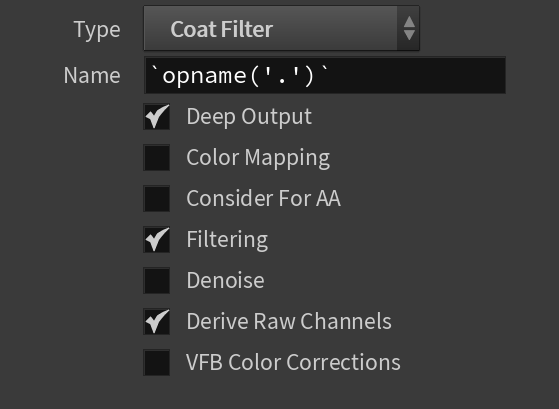Image resolution: width=559 pixels, height=409 pixels.
Task: Turn on the Denoise checkbox
Action: [157, 281]
